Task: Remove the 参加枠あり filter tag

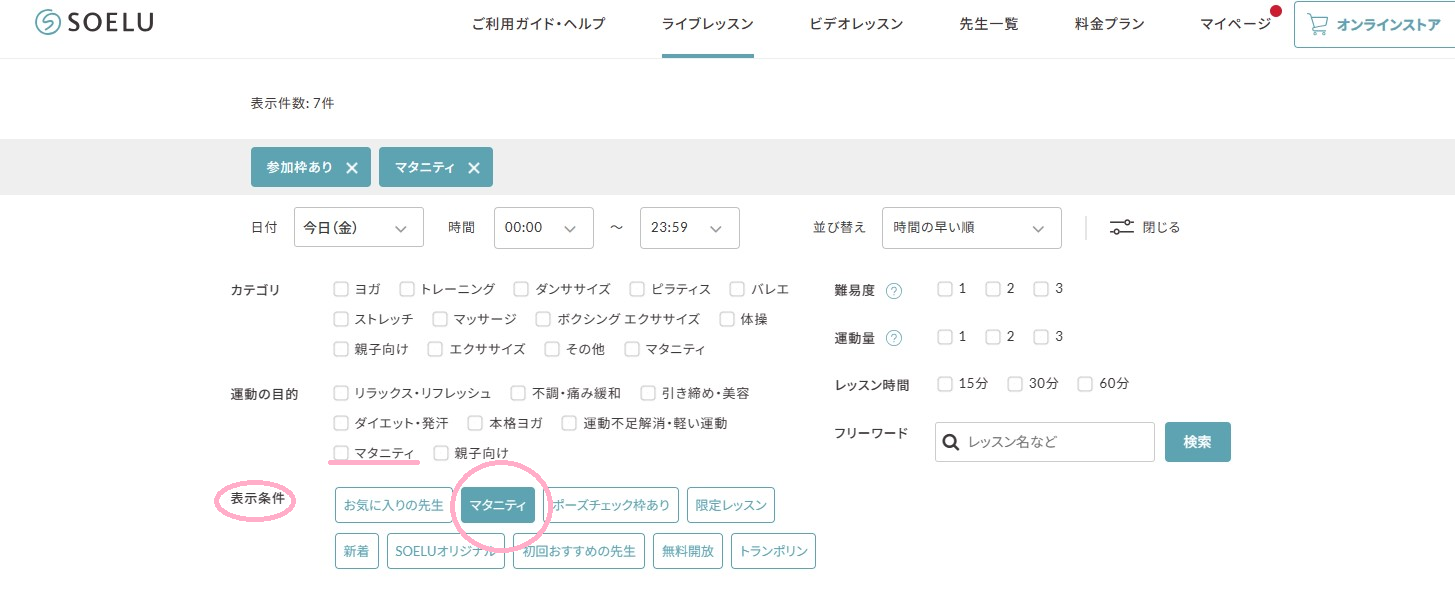Action: (x=352, y=168)
